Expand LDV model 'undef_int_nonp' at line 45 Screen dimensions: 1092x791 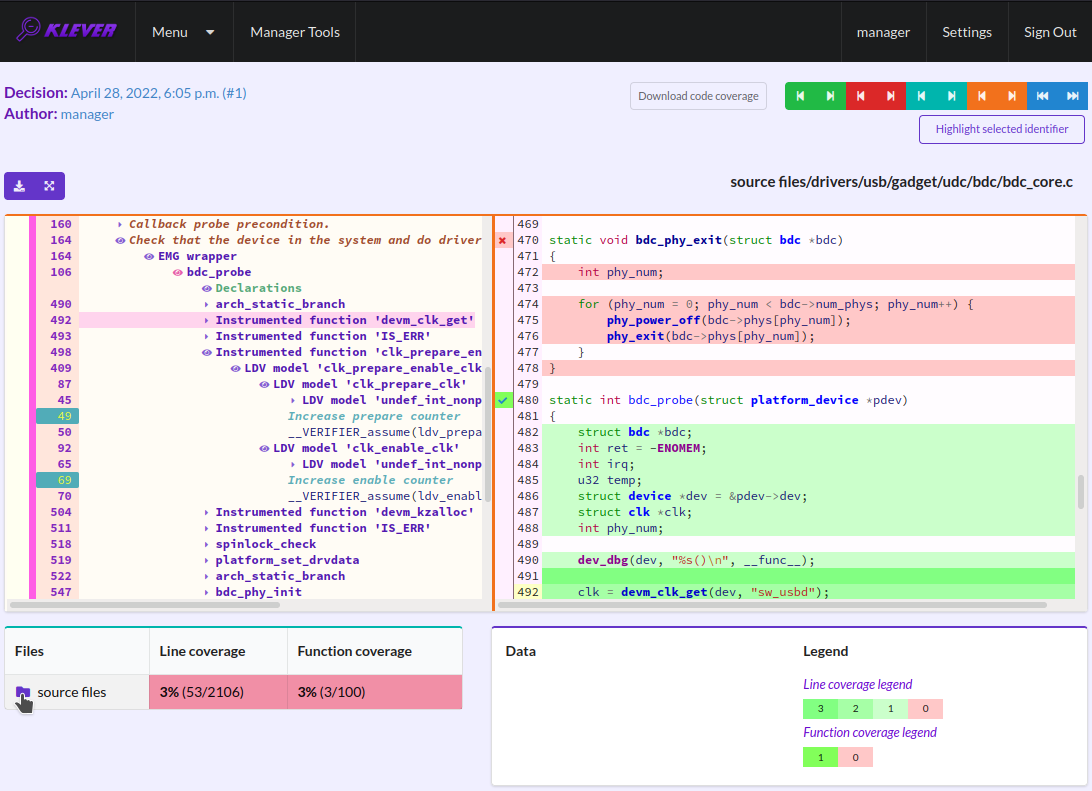pos(293,400)
